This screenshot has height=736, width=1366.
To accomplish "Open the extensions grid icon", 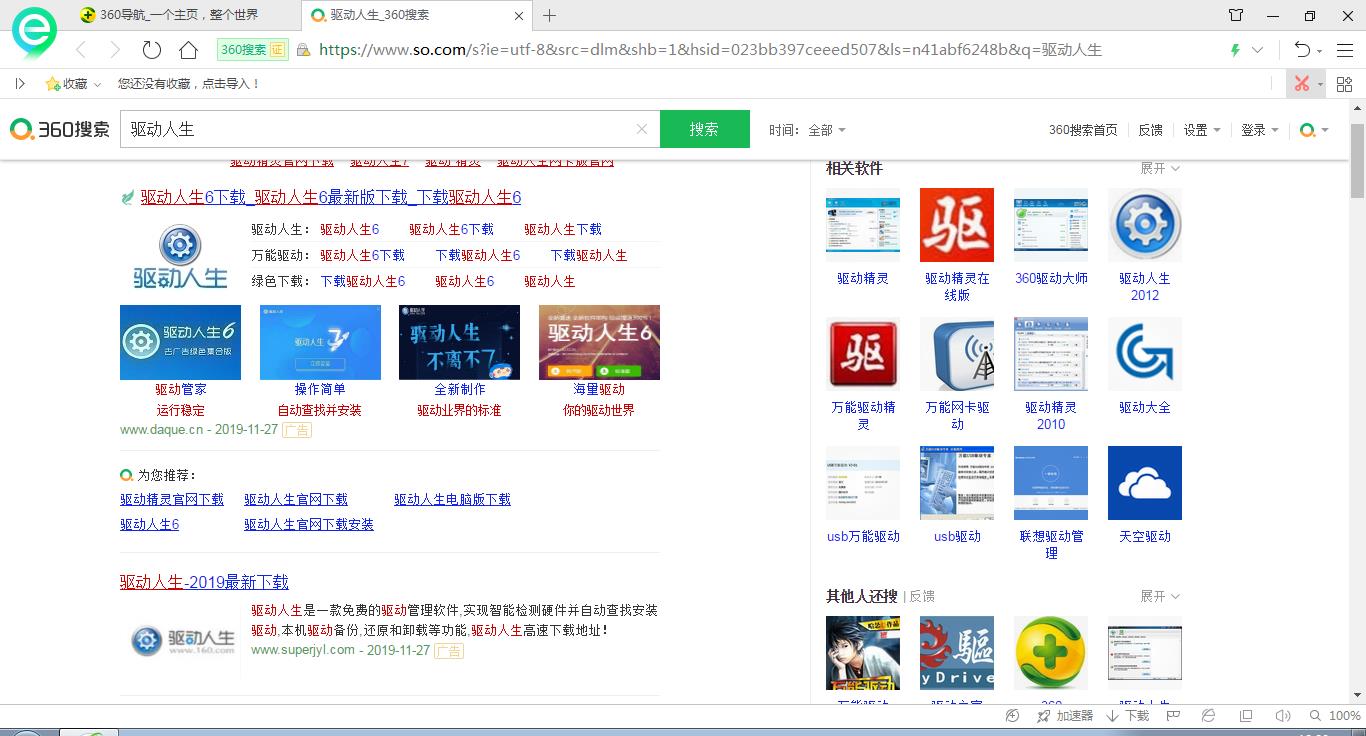I will tap(1344, 84).
